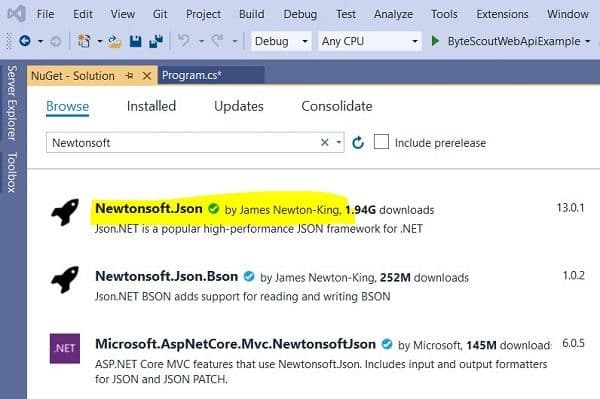Click the refresh icon beside search box
This screenshot has width=600, height=399.
[358, 143]
